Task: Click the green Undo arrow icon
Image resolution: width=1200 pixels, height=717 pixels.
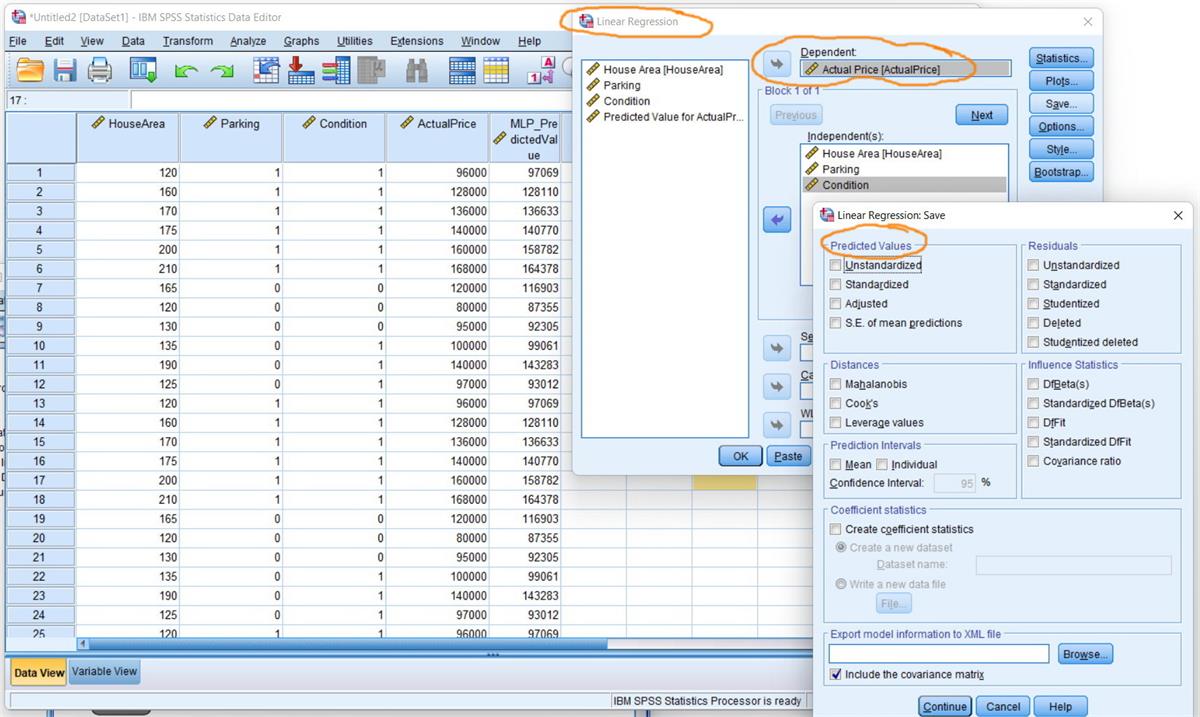Action: click(x=186, y=71)
